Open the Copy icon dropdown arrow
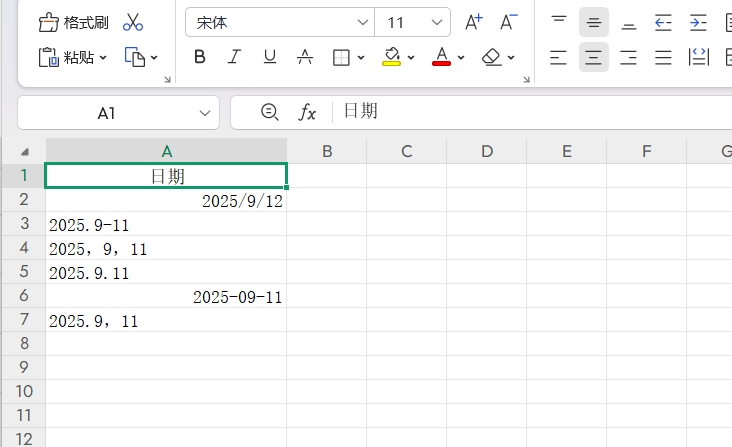Viewport: 732px width, 447px height. pos(154,58)
